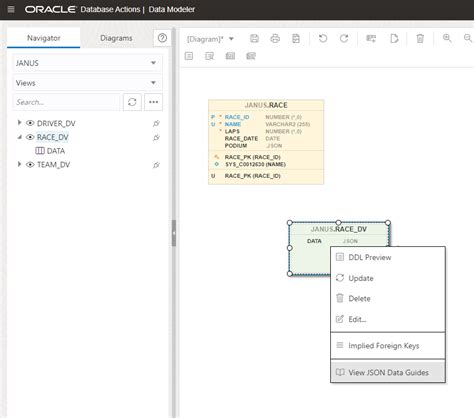This screenshot has width=474, height=418.
Task: Choose Implied Foreign Keys menu entry
Action: 388,346
